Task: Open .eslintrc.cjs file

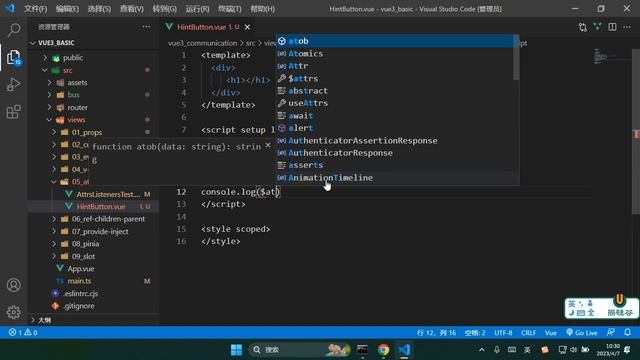Action: click(93, 293)
